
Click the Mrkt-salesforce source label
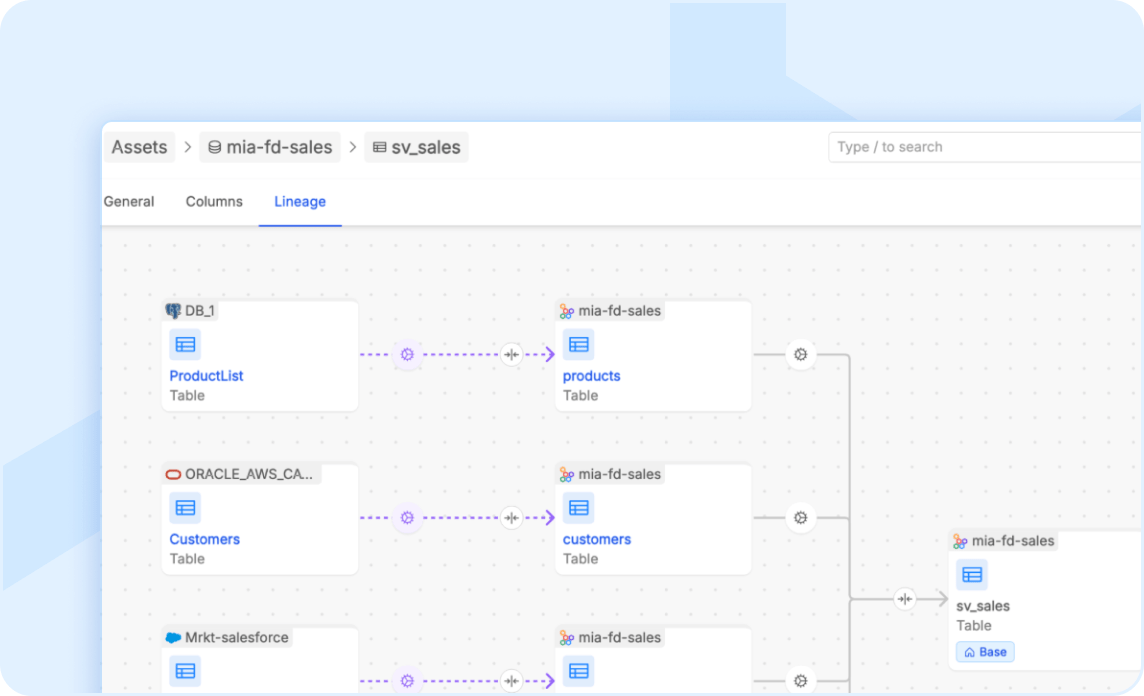click(x=236, y=638)
